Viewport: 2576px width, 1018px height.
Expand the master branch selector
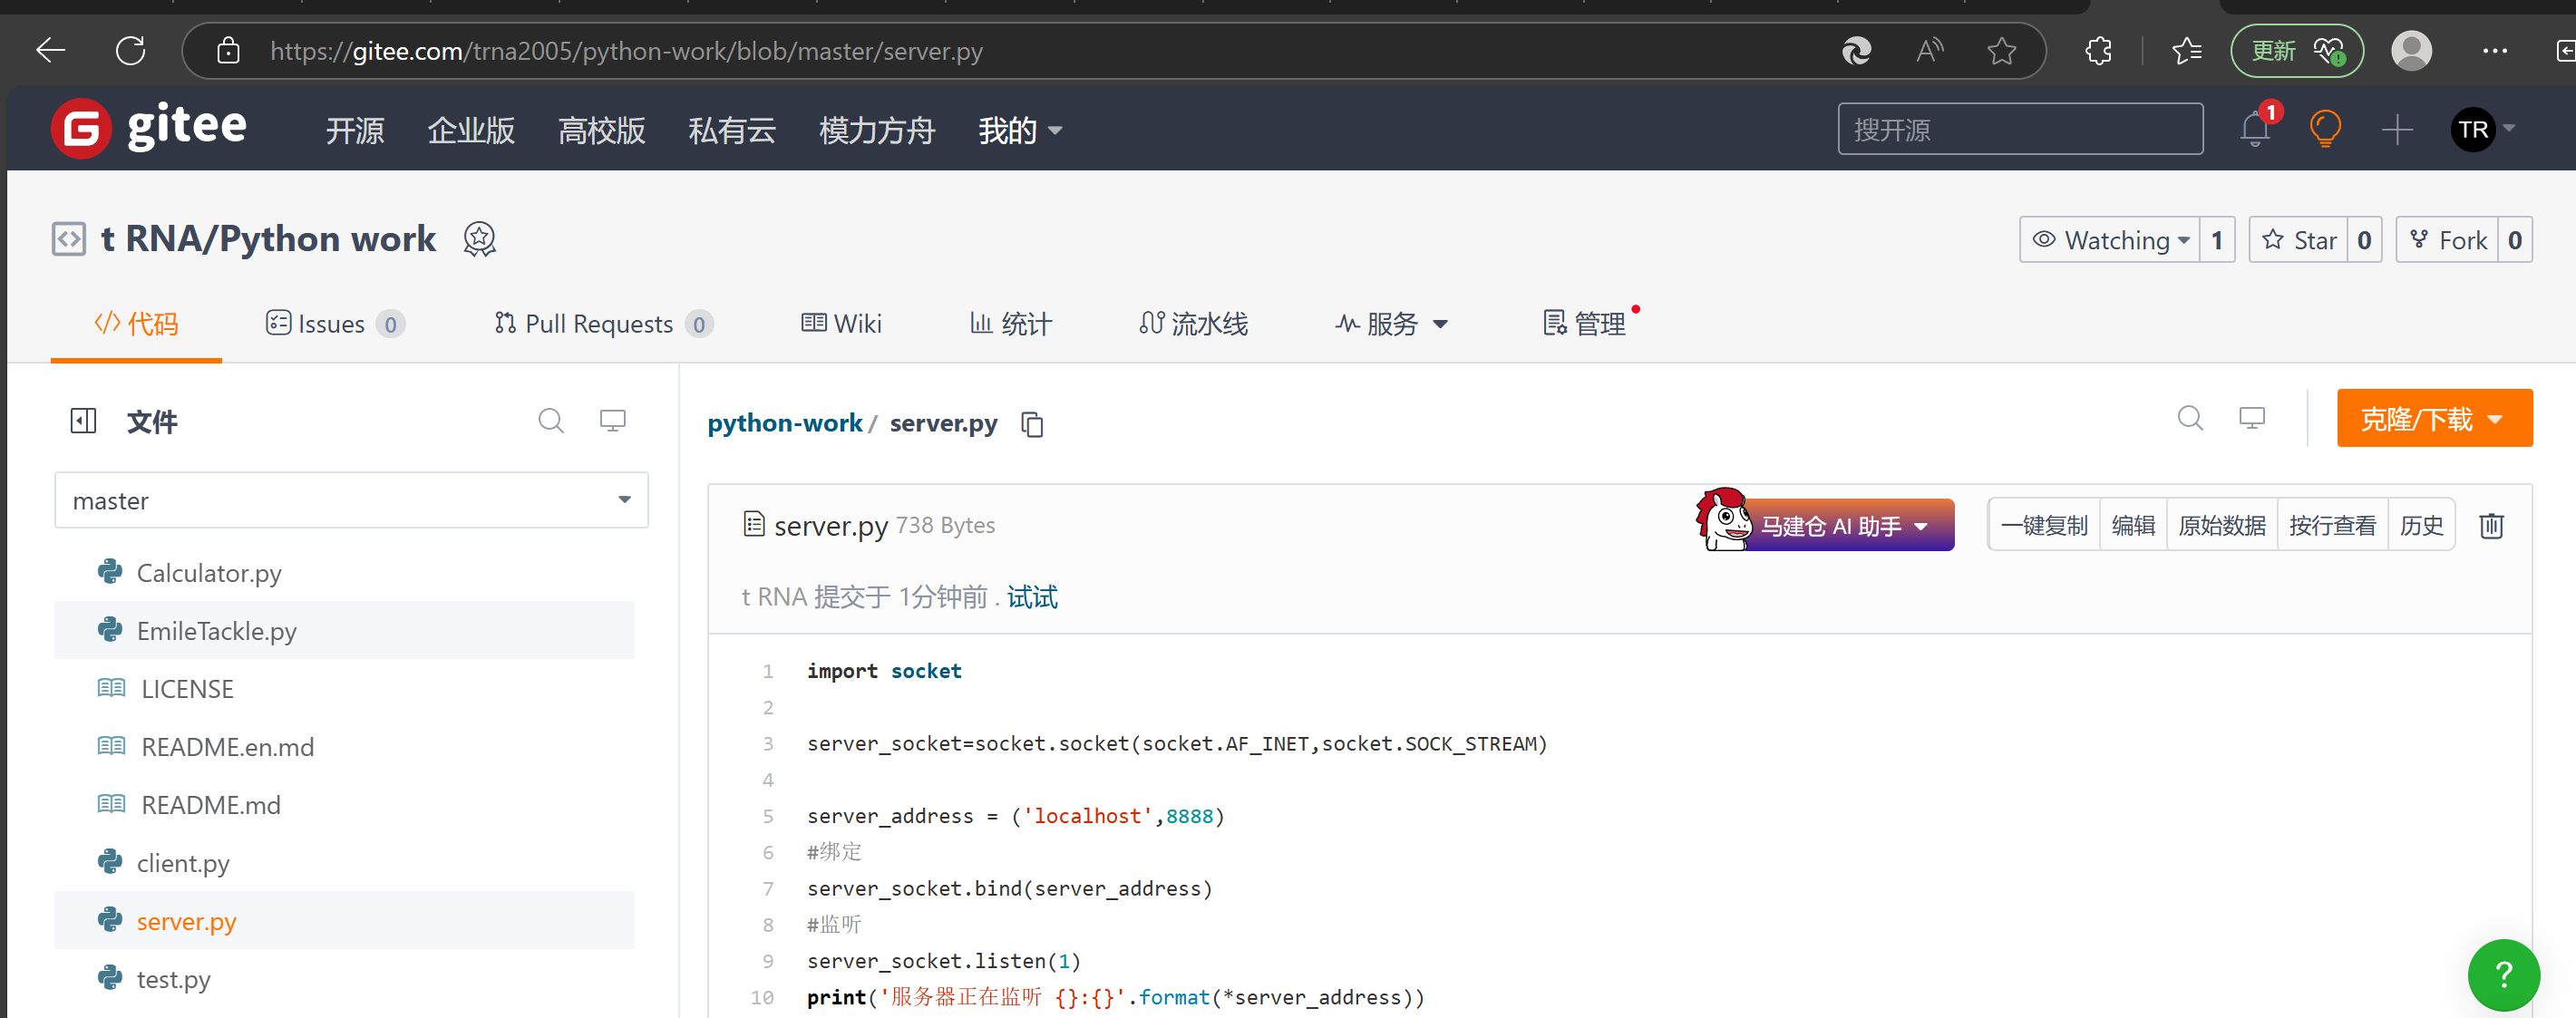pyautogui.click(x=351, y=500)
